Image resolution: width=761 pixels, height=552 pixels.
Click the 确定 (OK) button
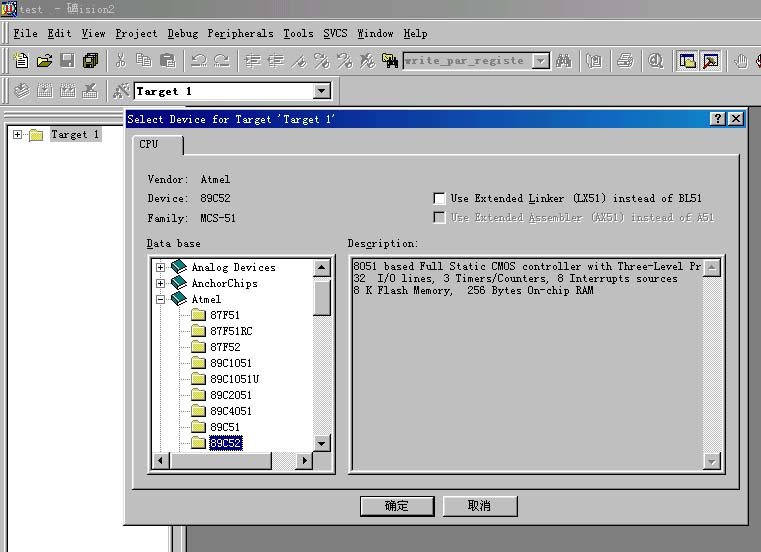397,506
